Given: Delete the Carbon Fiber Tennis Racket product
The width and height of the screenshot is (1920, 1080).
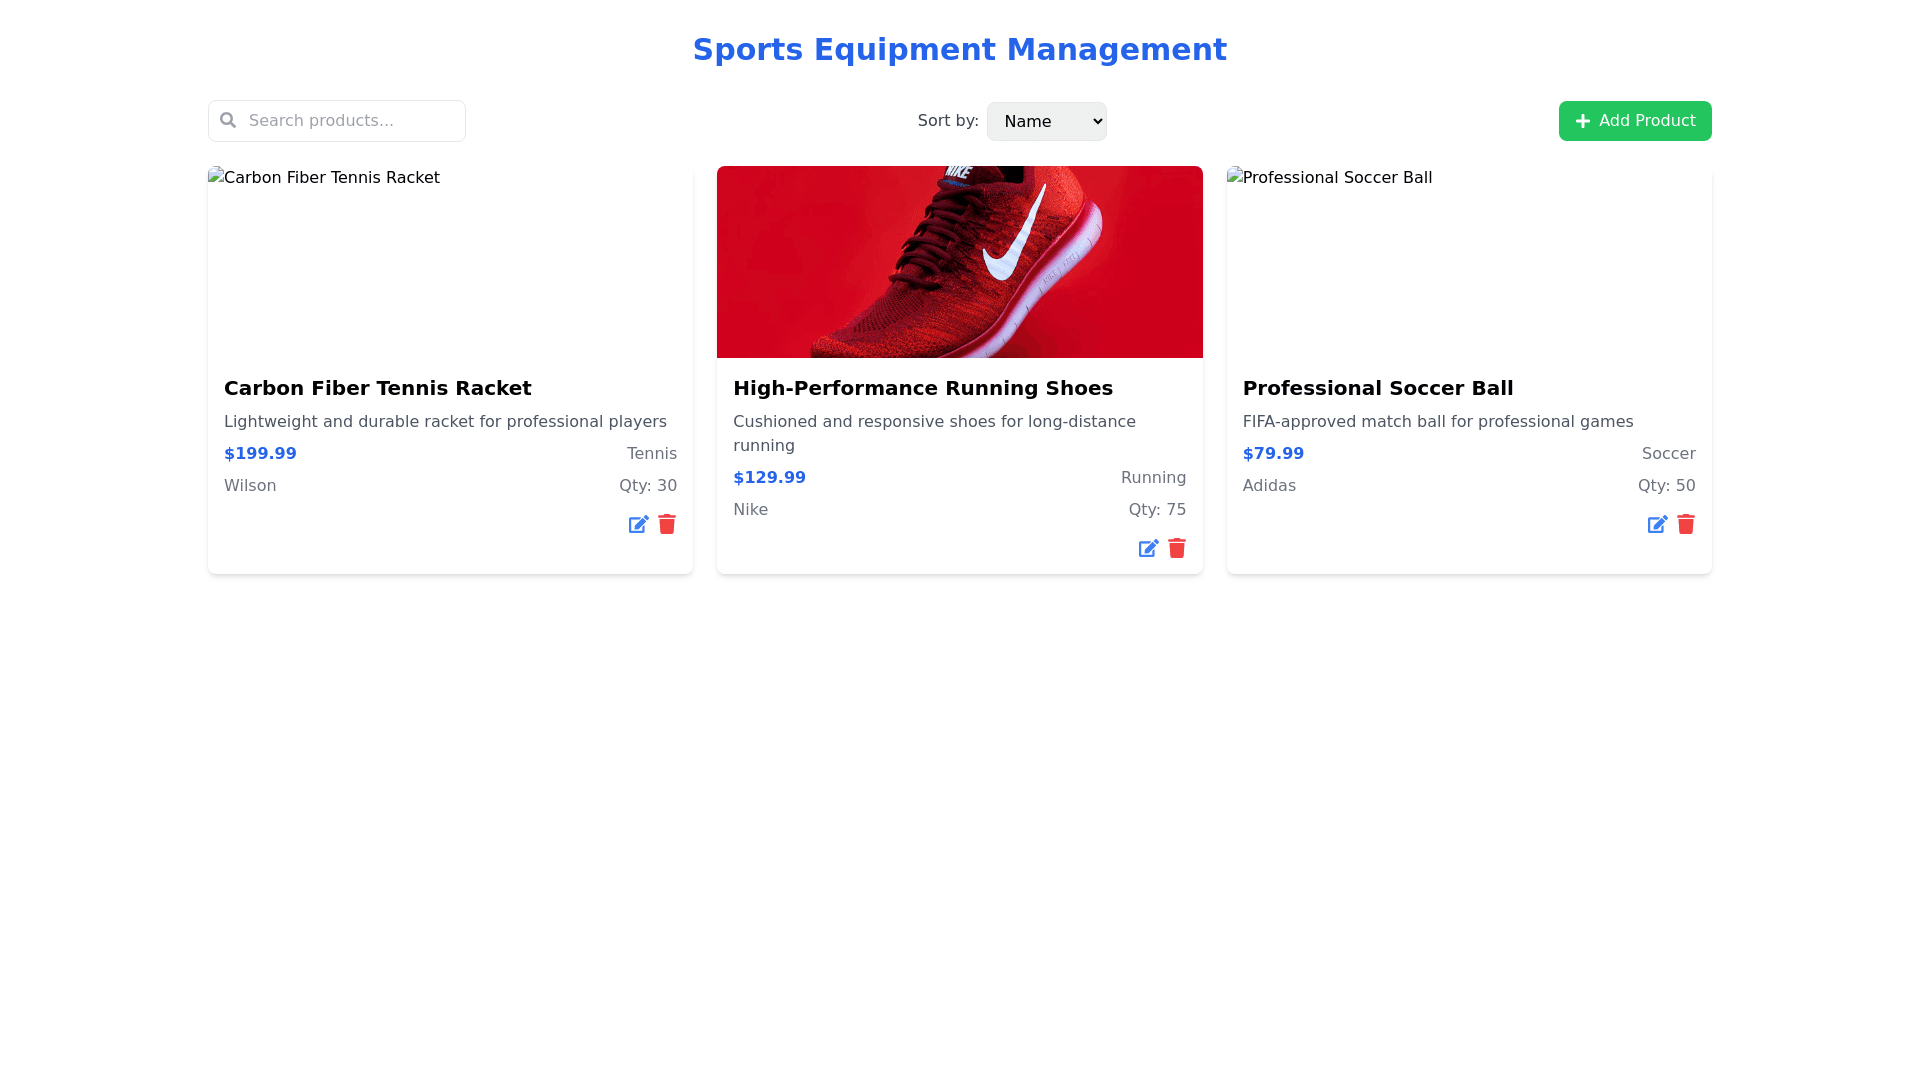Looking at the screenshot, I should (x=667, y=524).
